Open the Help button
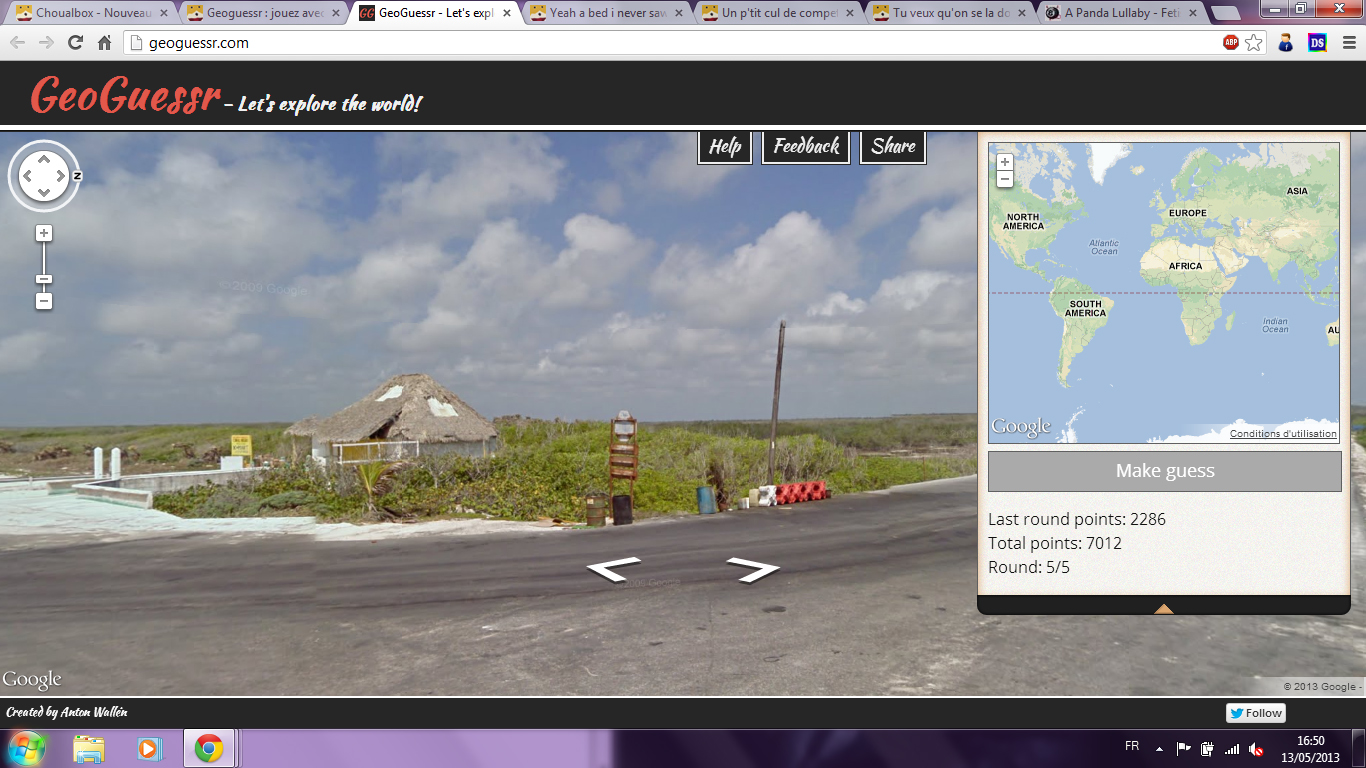The width and height of the screenshot is (1366, 768). point(725,146)
